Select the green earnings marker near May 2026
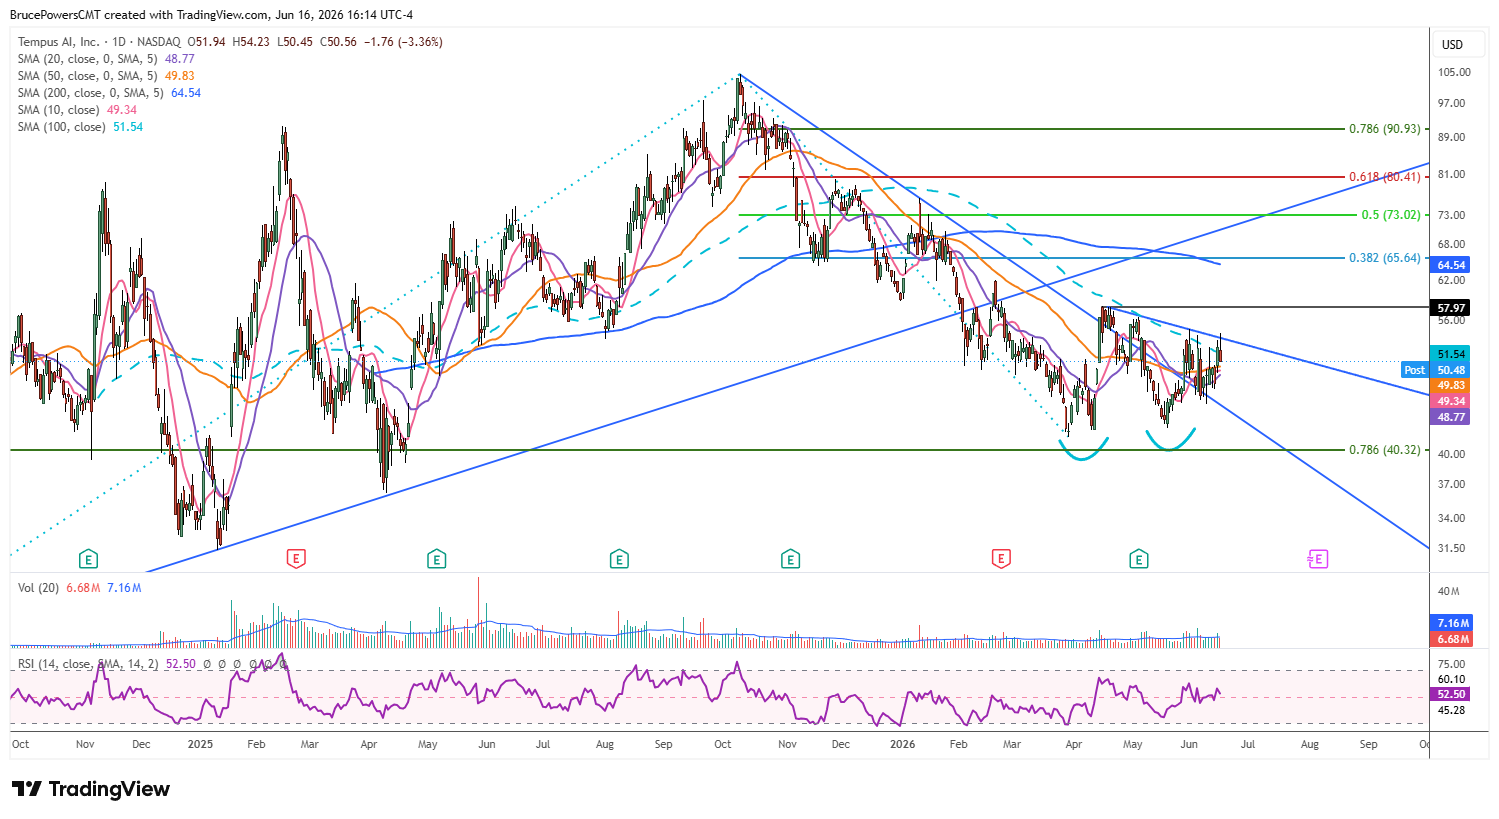The height and width of the screenshot is (819, 1499). (1138, 559)
